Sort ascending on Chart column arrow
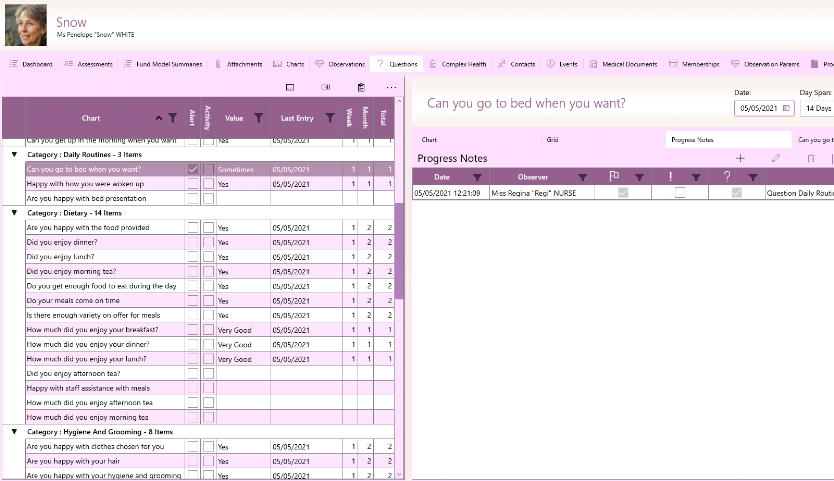 (x=159, y=118)
